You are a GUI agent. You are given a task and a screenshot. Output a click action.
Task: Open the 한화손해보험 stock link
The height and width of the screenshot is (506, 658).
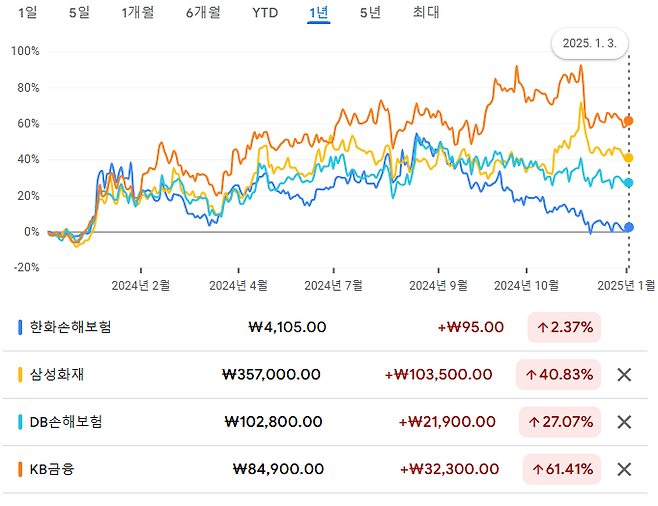(71, 327)
